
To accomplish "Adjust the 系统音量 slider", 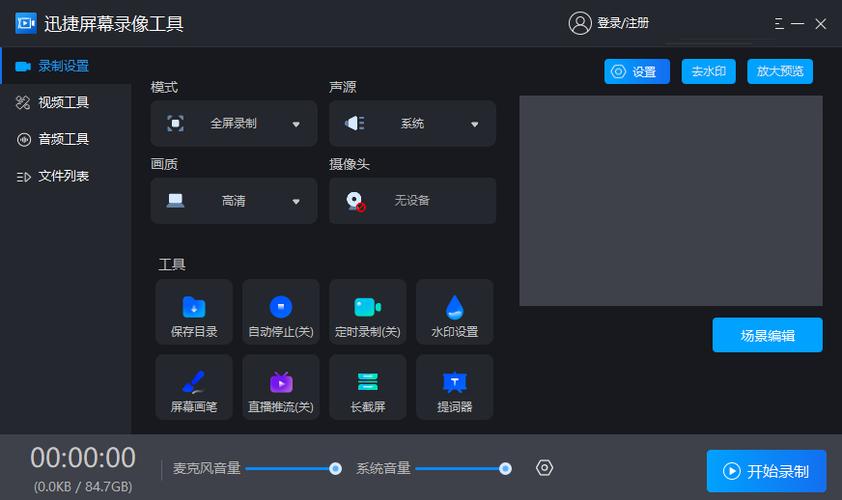I will tap(463, 469).
